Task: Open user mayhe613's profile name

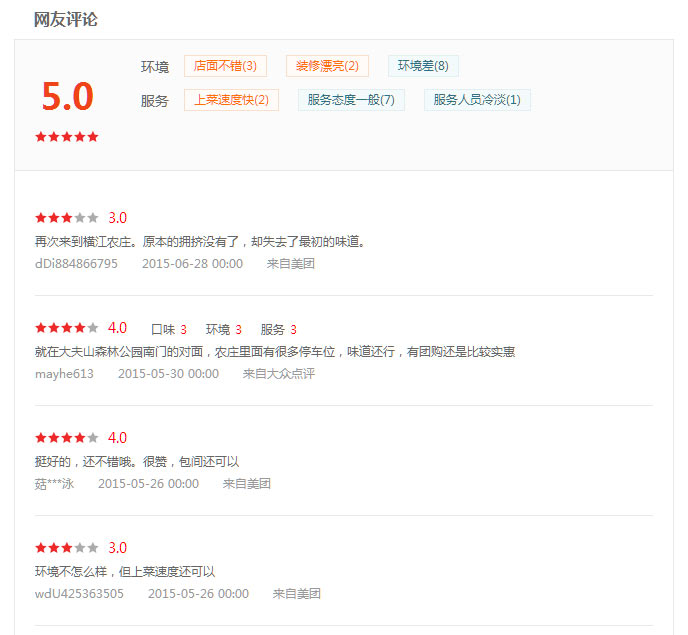Action: 64,374
